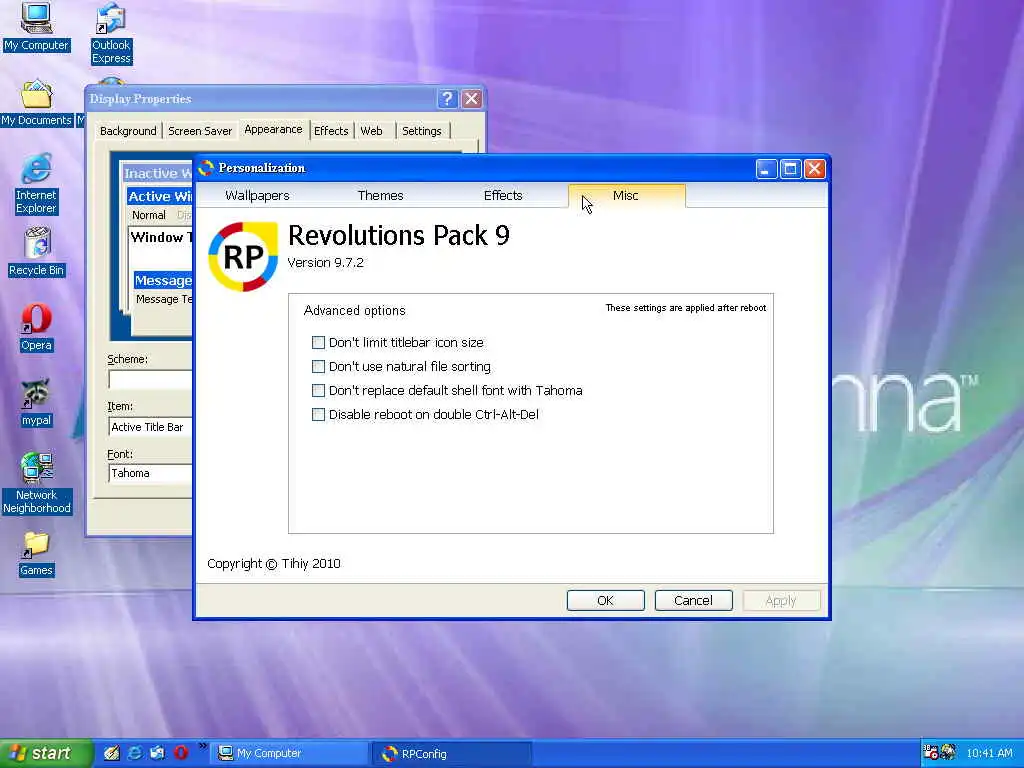Toggle Don't replace default shell font option
Screen dimensions: 1024x768
click(318, 391)
